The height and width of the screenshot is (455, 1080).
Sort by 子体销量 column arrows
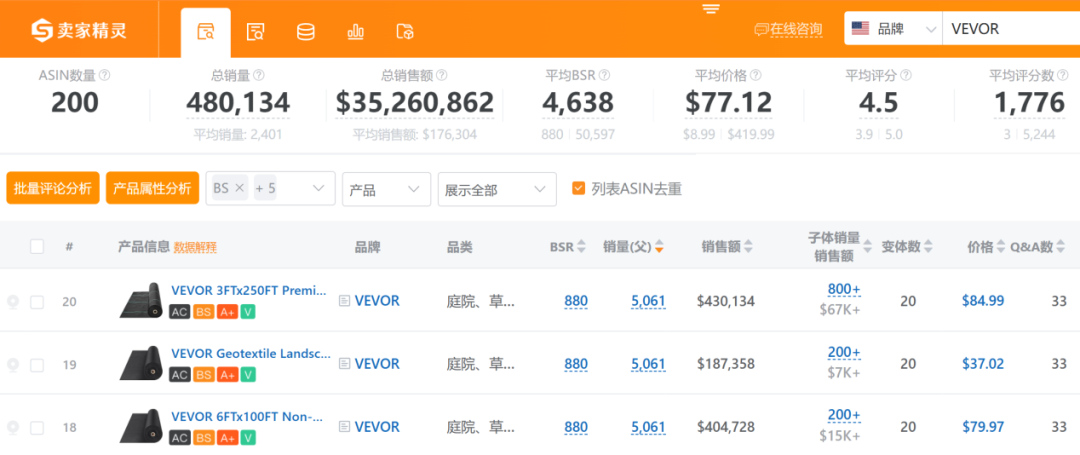tap(868, 246)
